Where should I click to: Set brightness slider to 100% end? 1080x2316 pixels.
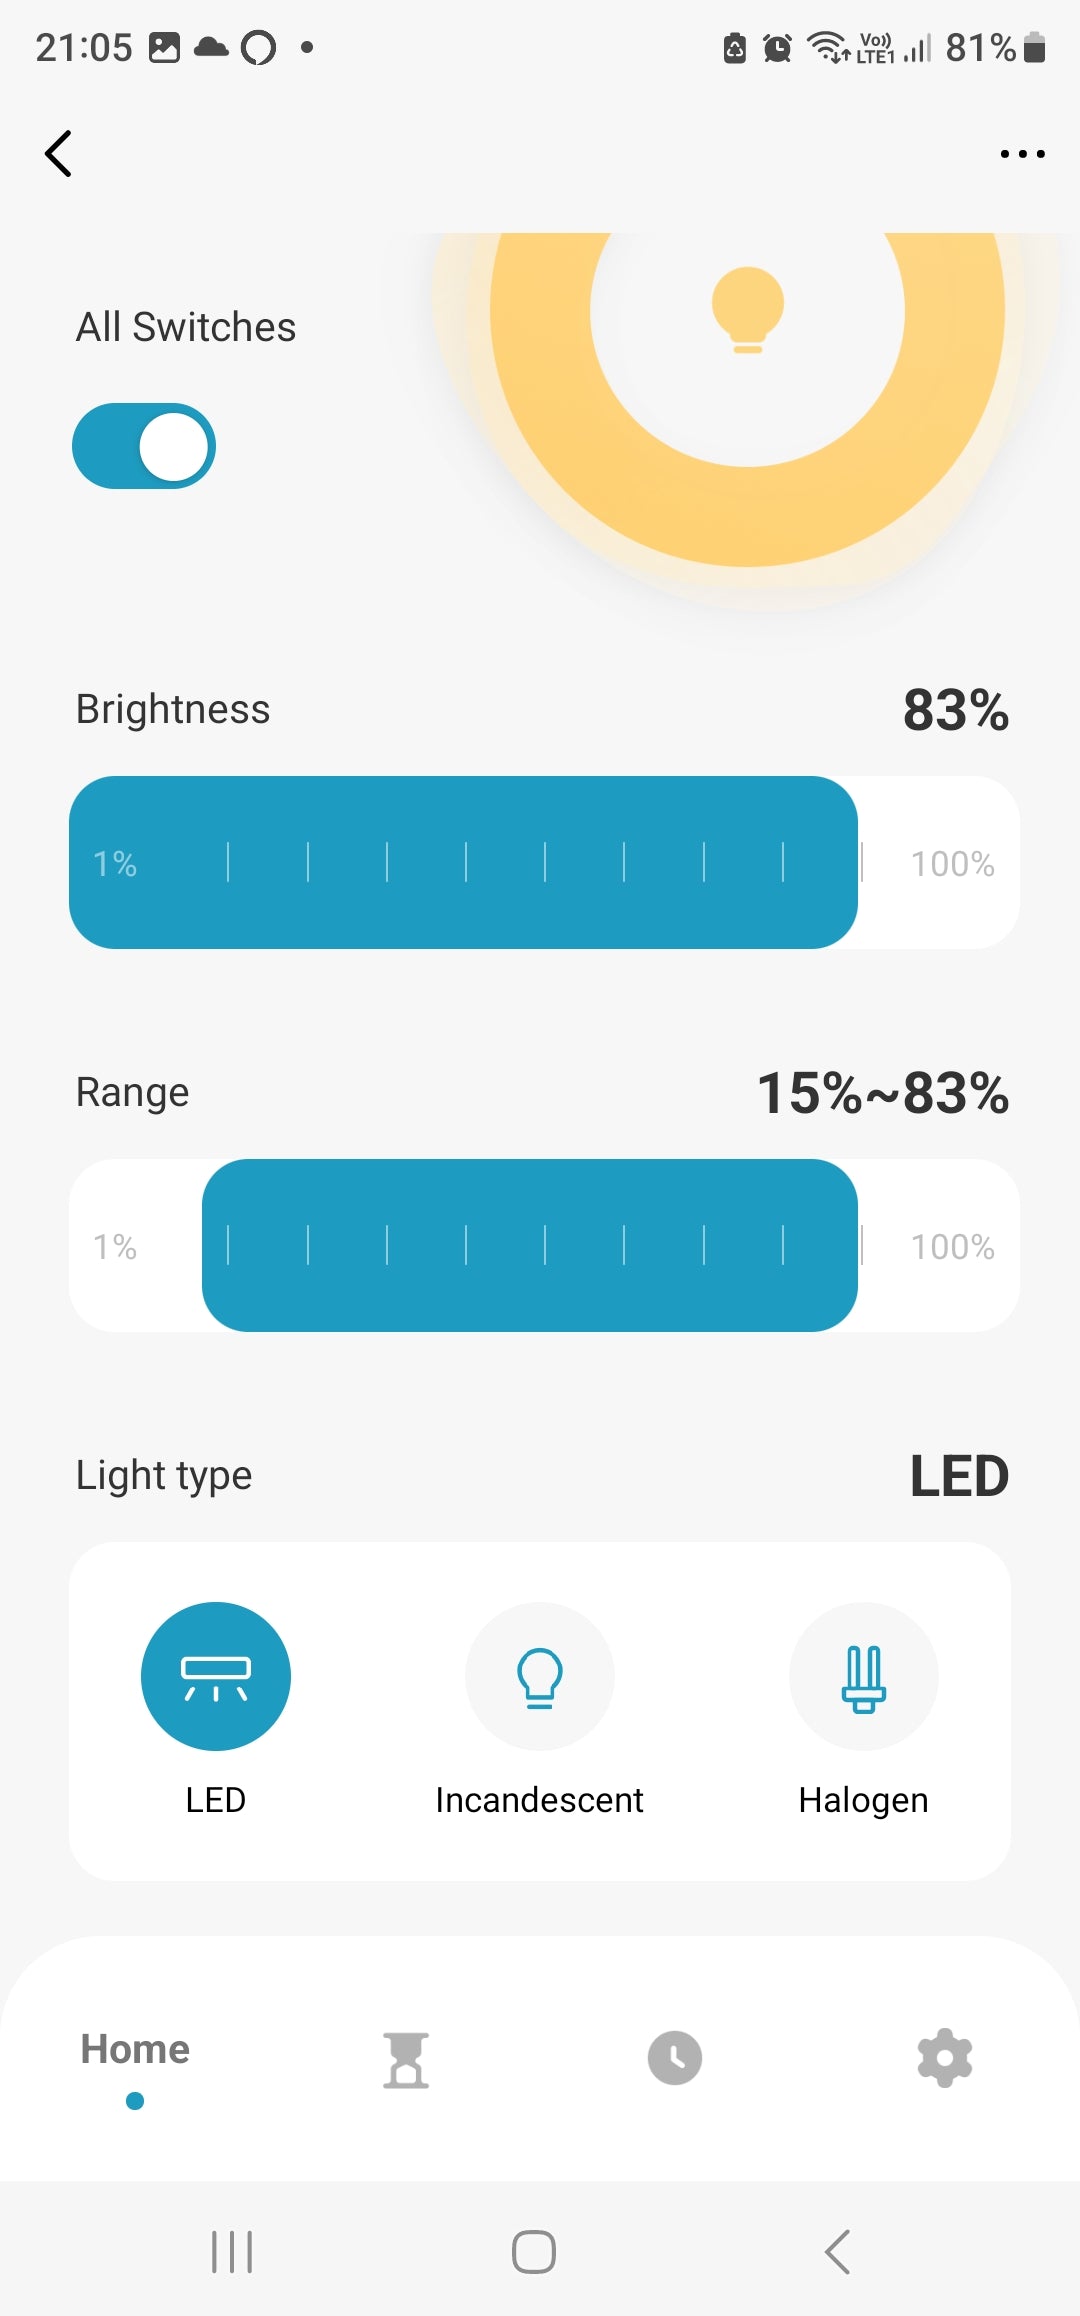point(953,864)
